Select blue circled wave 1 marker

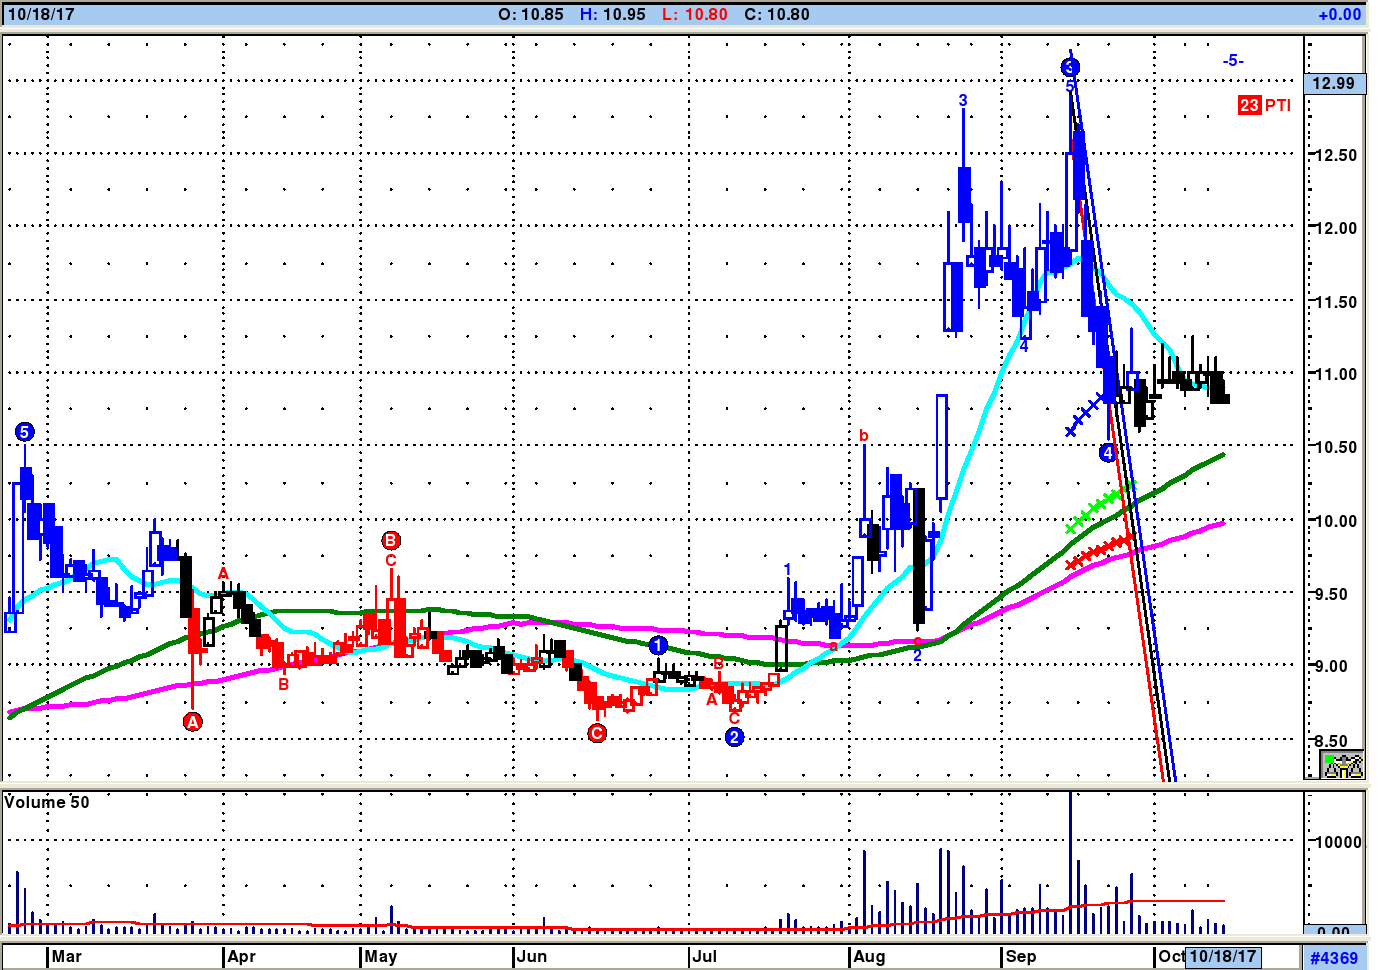pyautogui.click(x=658, y=645)
